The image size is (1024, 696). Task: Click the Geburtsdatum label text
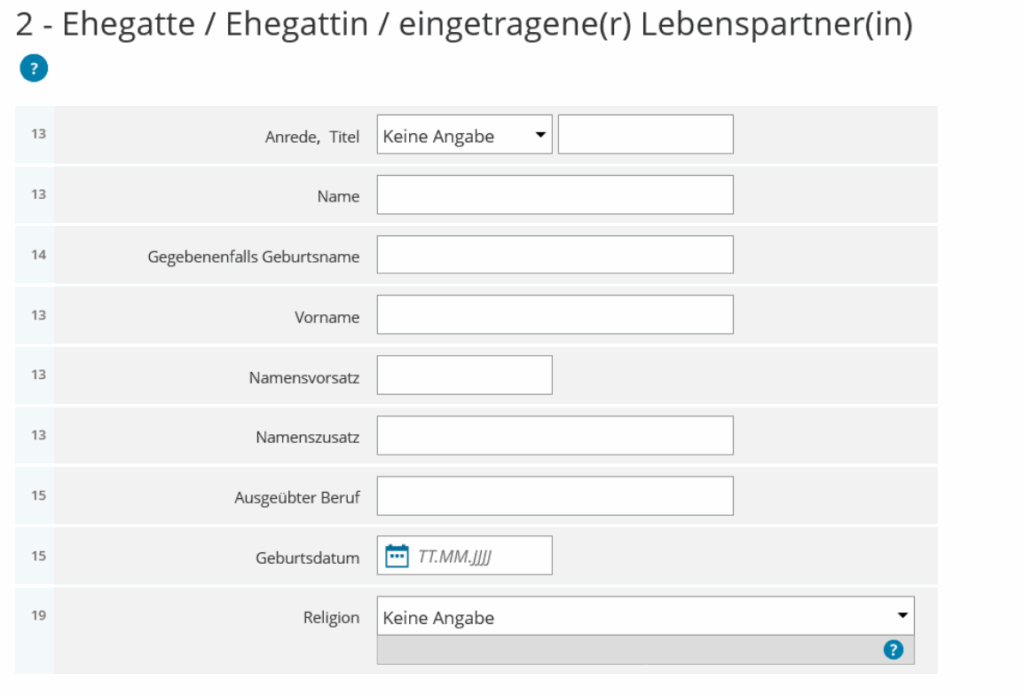click(x=307, y=558)
